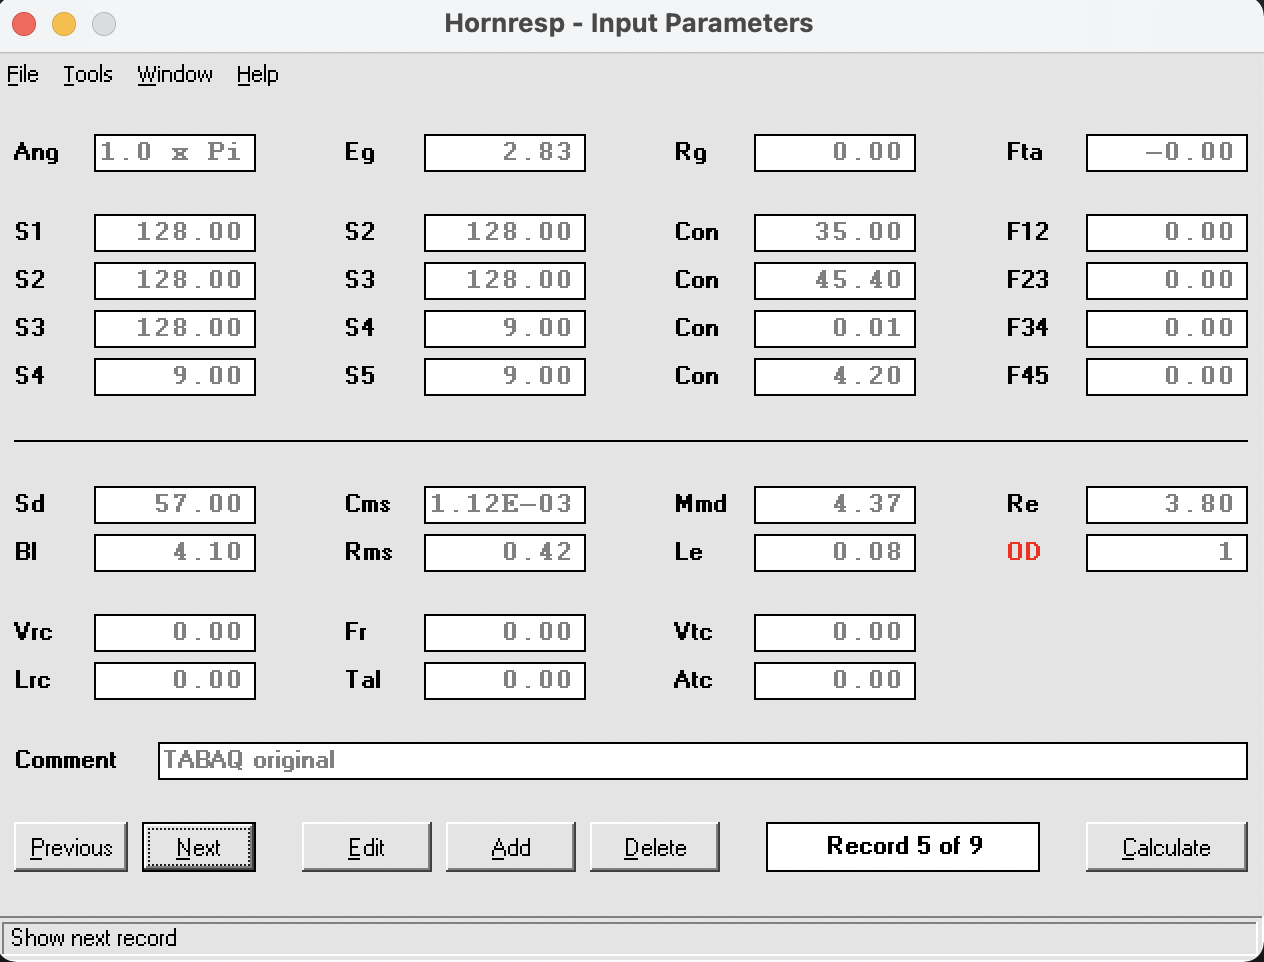Click the Ang label
The height and width of the screenshot is (962, 1264).
(36, 153)
